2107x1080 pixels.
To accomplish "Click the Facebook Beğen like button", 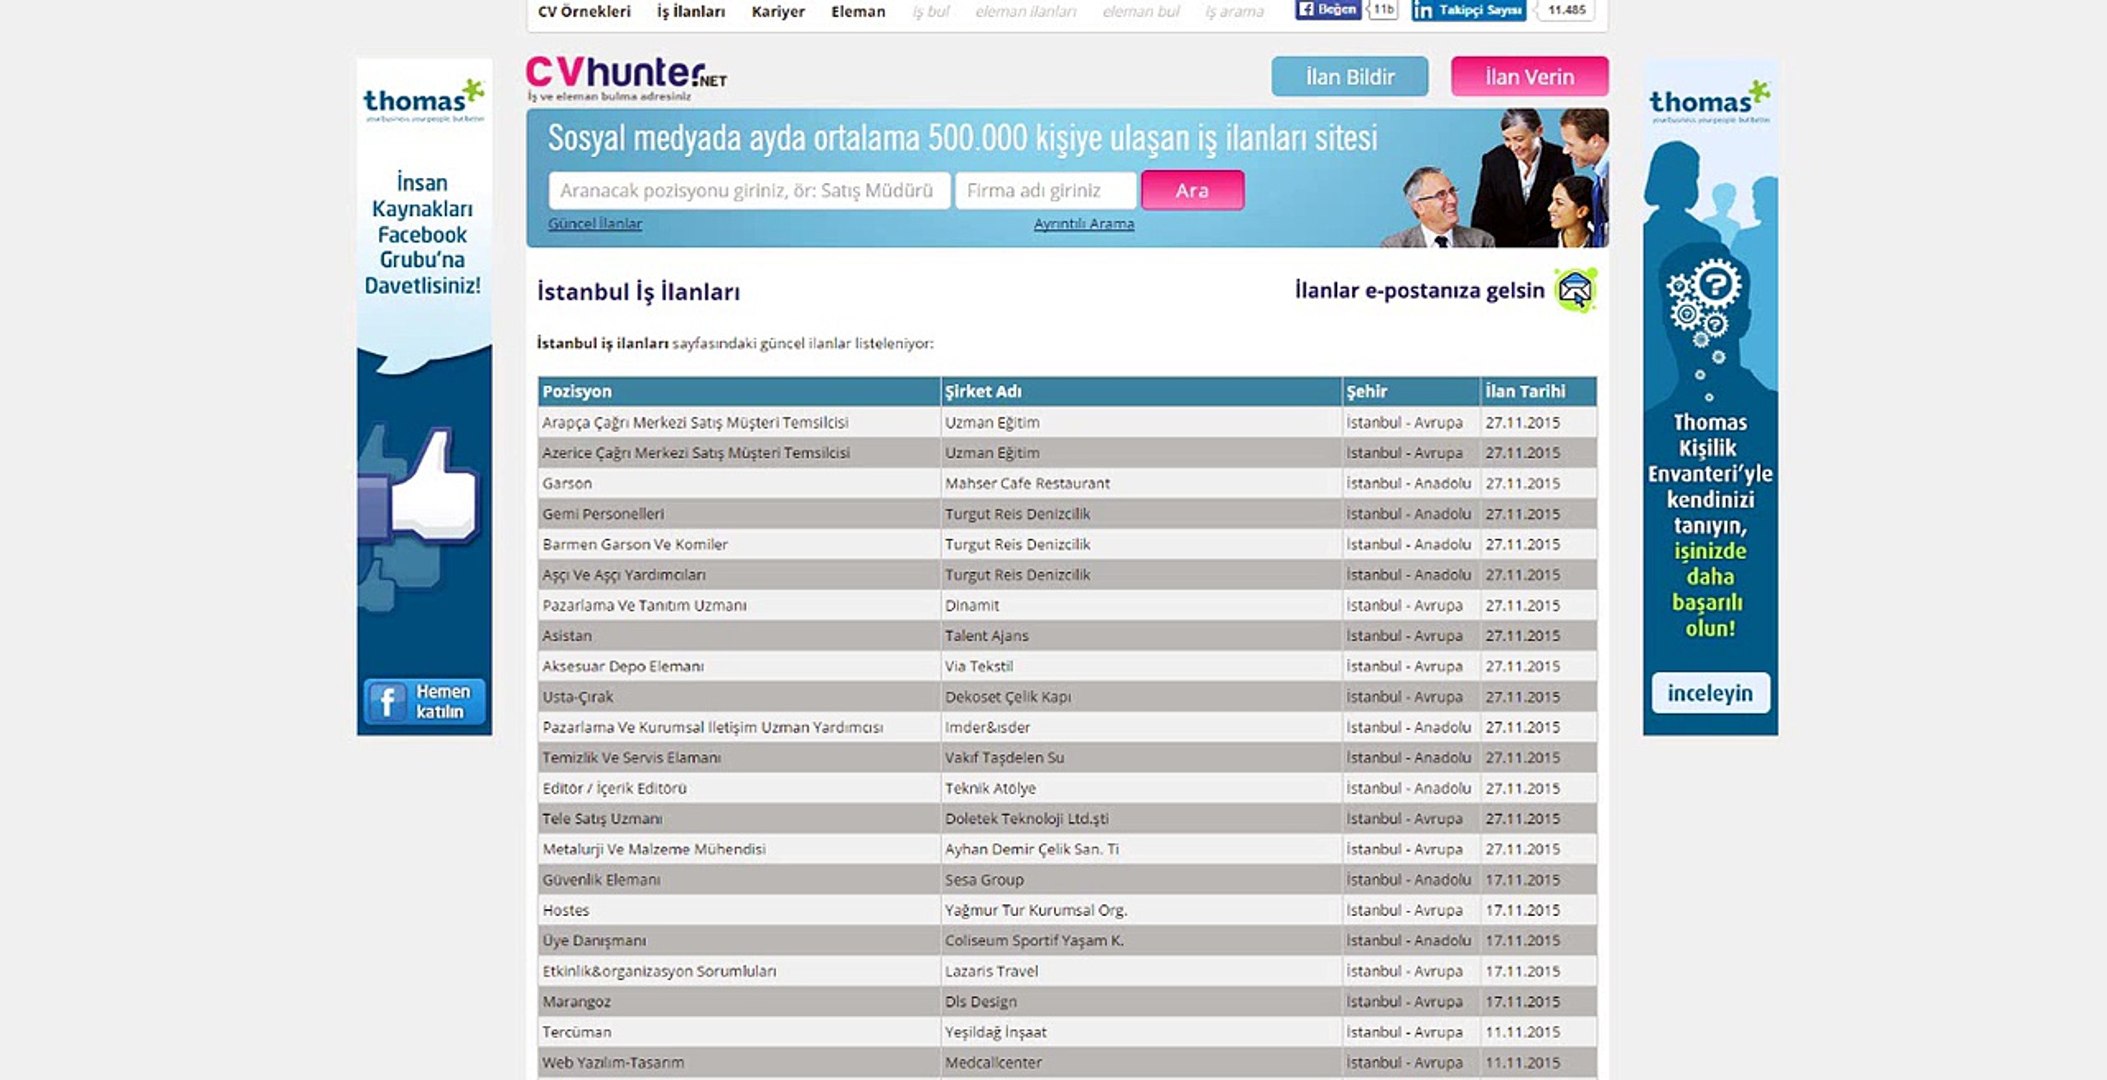I will click(x=1327, y=10).
